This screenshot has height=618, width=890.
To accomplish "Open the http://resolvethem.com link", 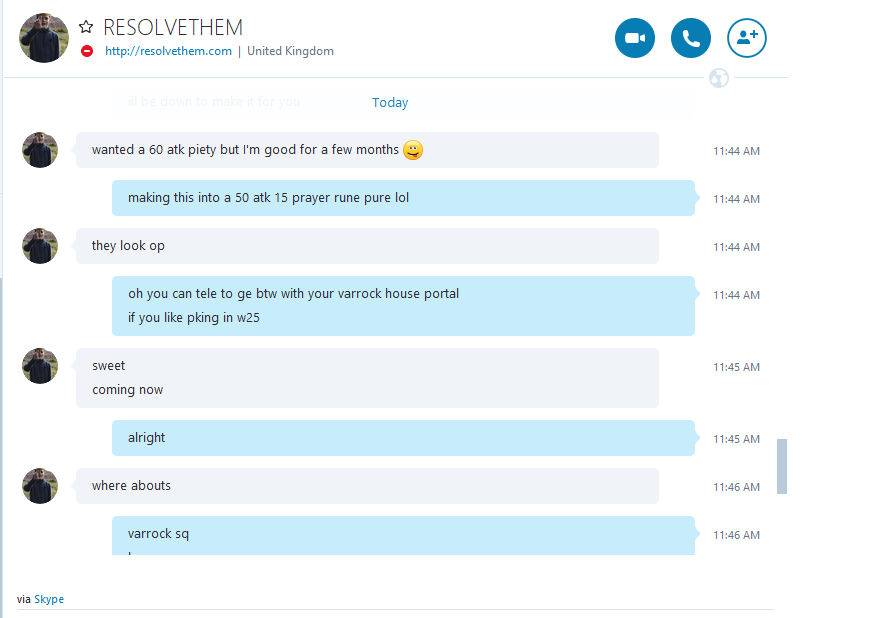I will (169, 51).
